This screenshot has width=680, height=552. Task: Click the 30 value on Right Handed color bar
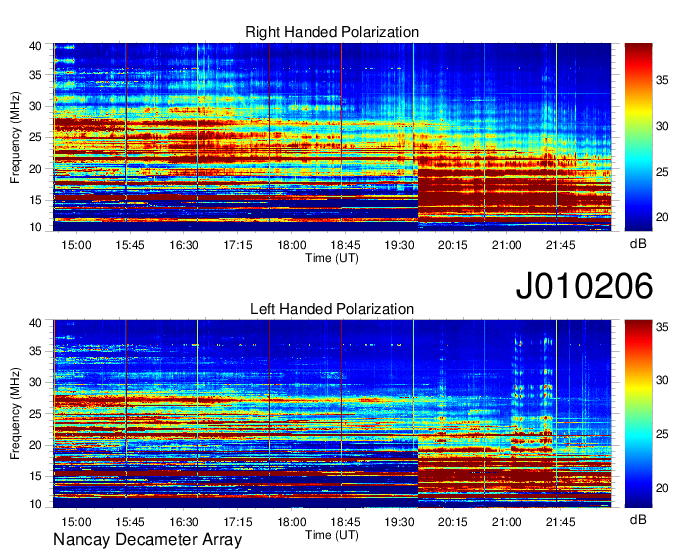pyautogui.click(x=662, y=126)
